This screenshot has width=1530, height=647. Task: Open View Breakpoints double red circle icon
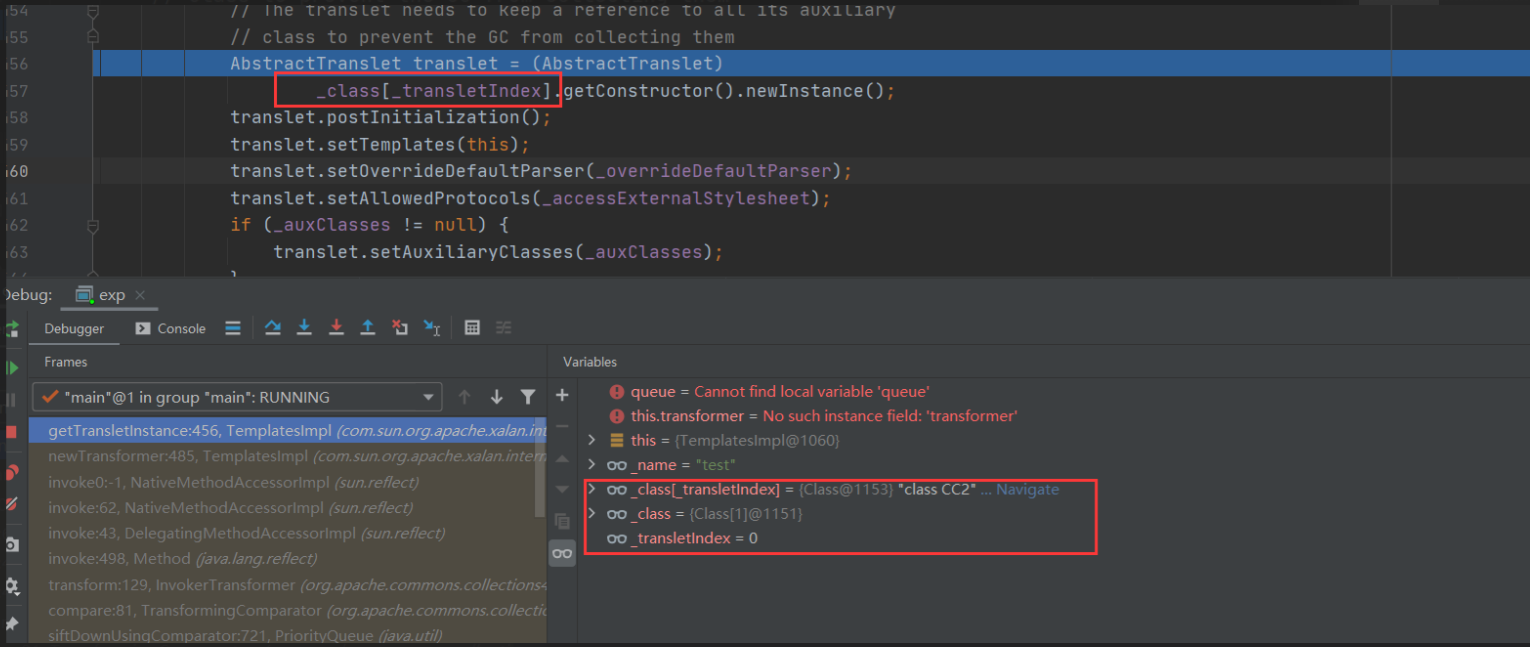click(x=12, y=472)
